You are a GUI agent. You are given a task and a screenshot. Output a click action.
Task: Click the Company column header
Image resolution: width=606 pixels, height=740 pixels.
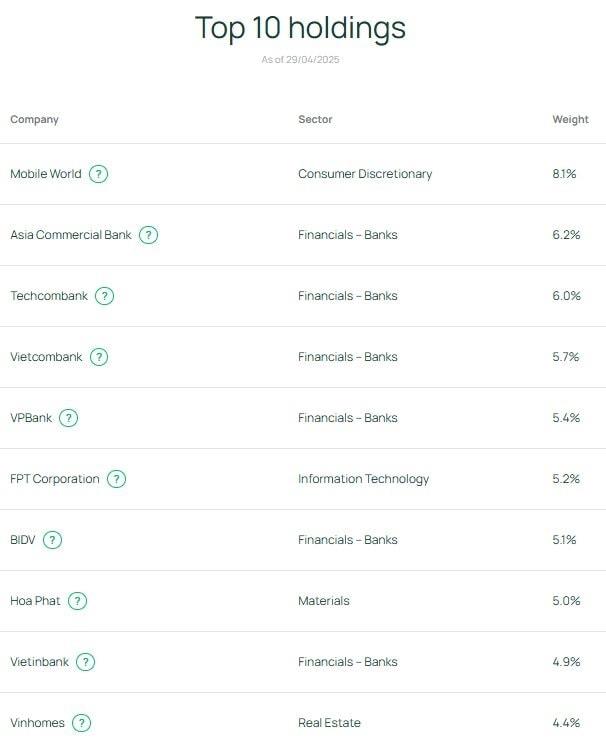tap(34, 120)
